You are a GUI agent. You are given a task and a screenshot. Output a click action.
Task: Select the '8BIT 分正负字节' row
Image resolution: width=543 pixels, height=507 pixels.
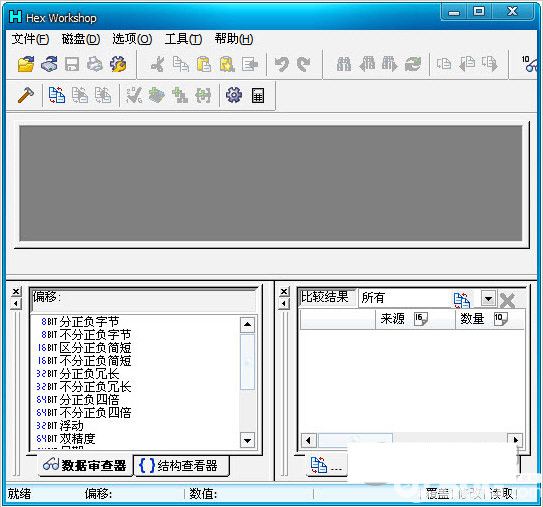(135, 322)
